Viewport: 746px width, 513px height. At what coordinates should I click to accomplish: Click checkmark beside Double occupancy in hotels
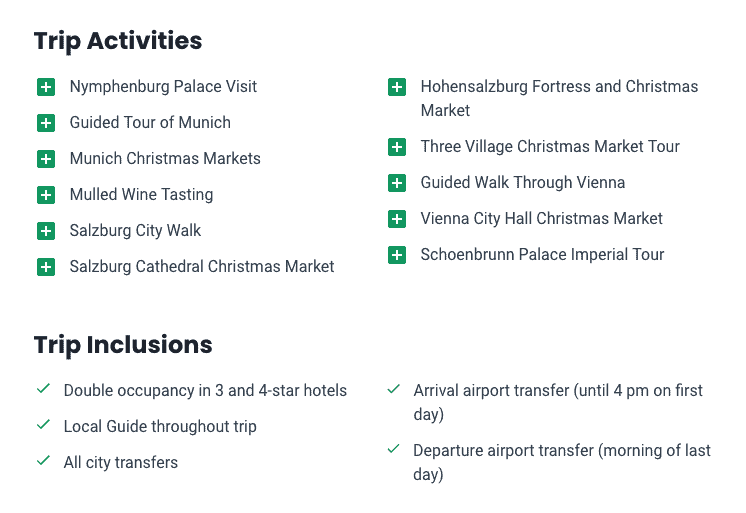click(43, 389)
